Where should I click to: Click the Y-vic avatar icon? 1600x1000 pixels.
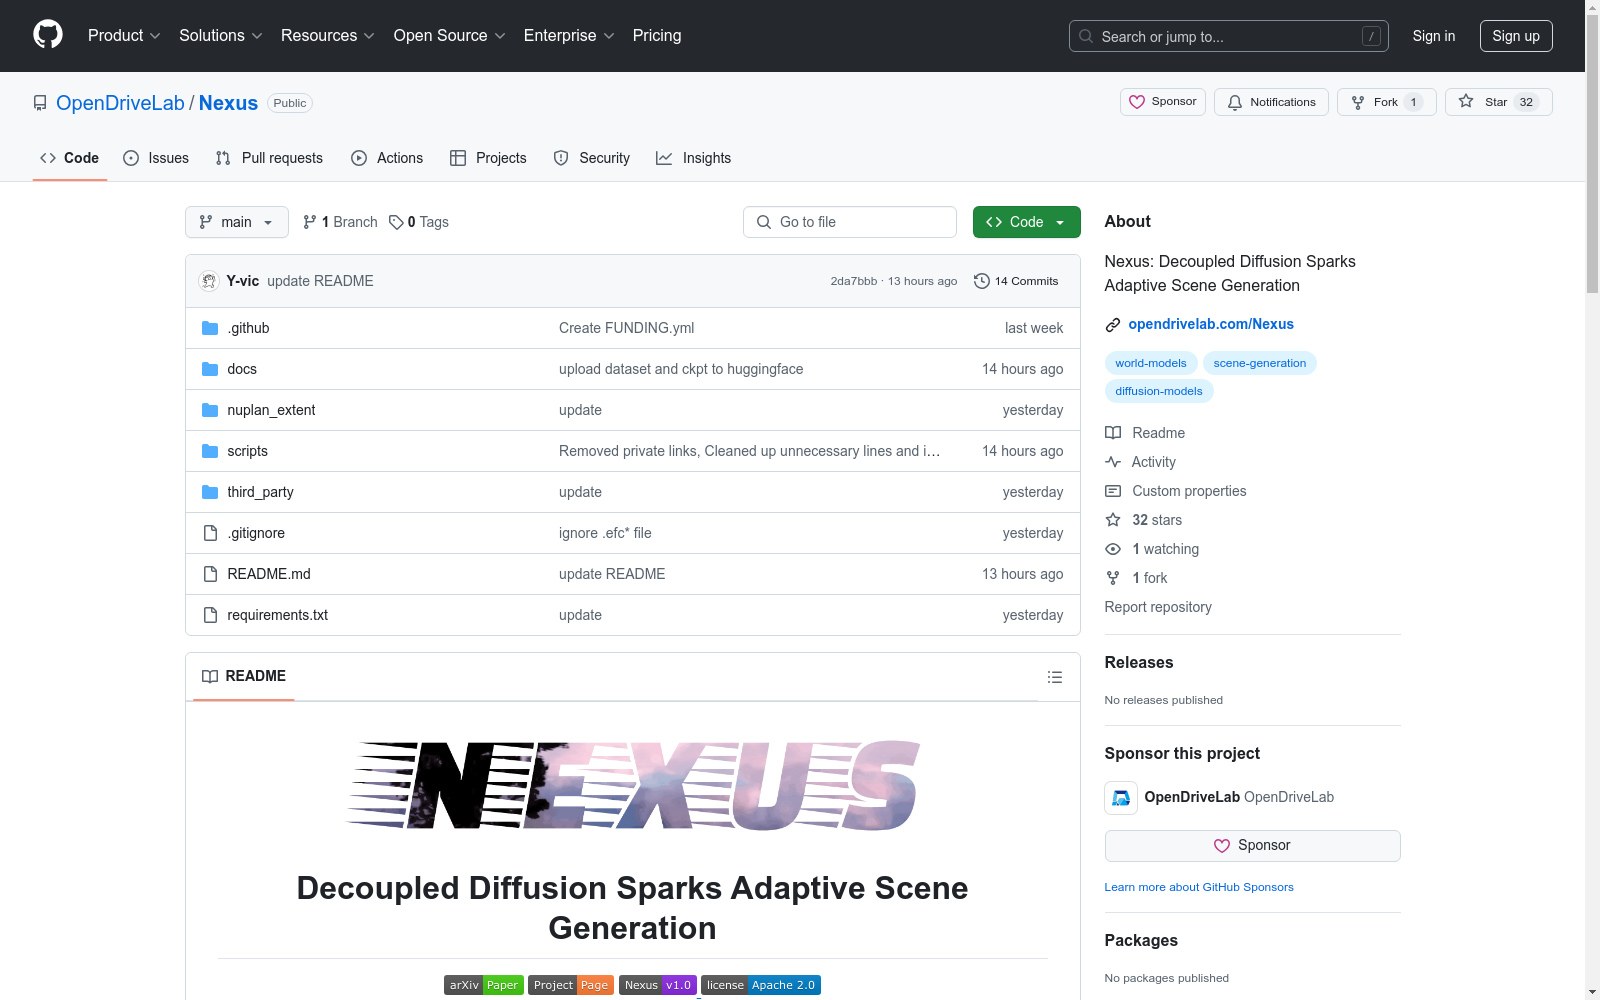pos(209,281)
